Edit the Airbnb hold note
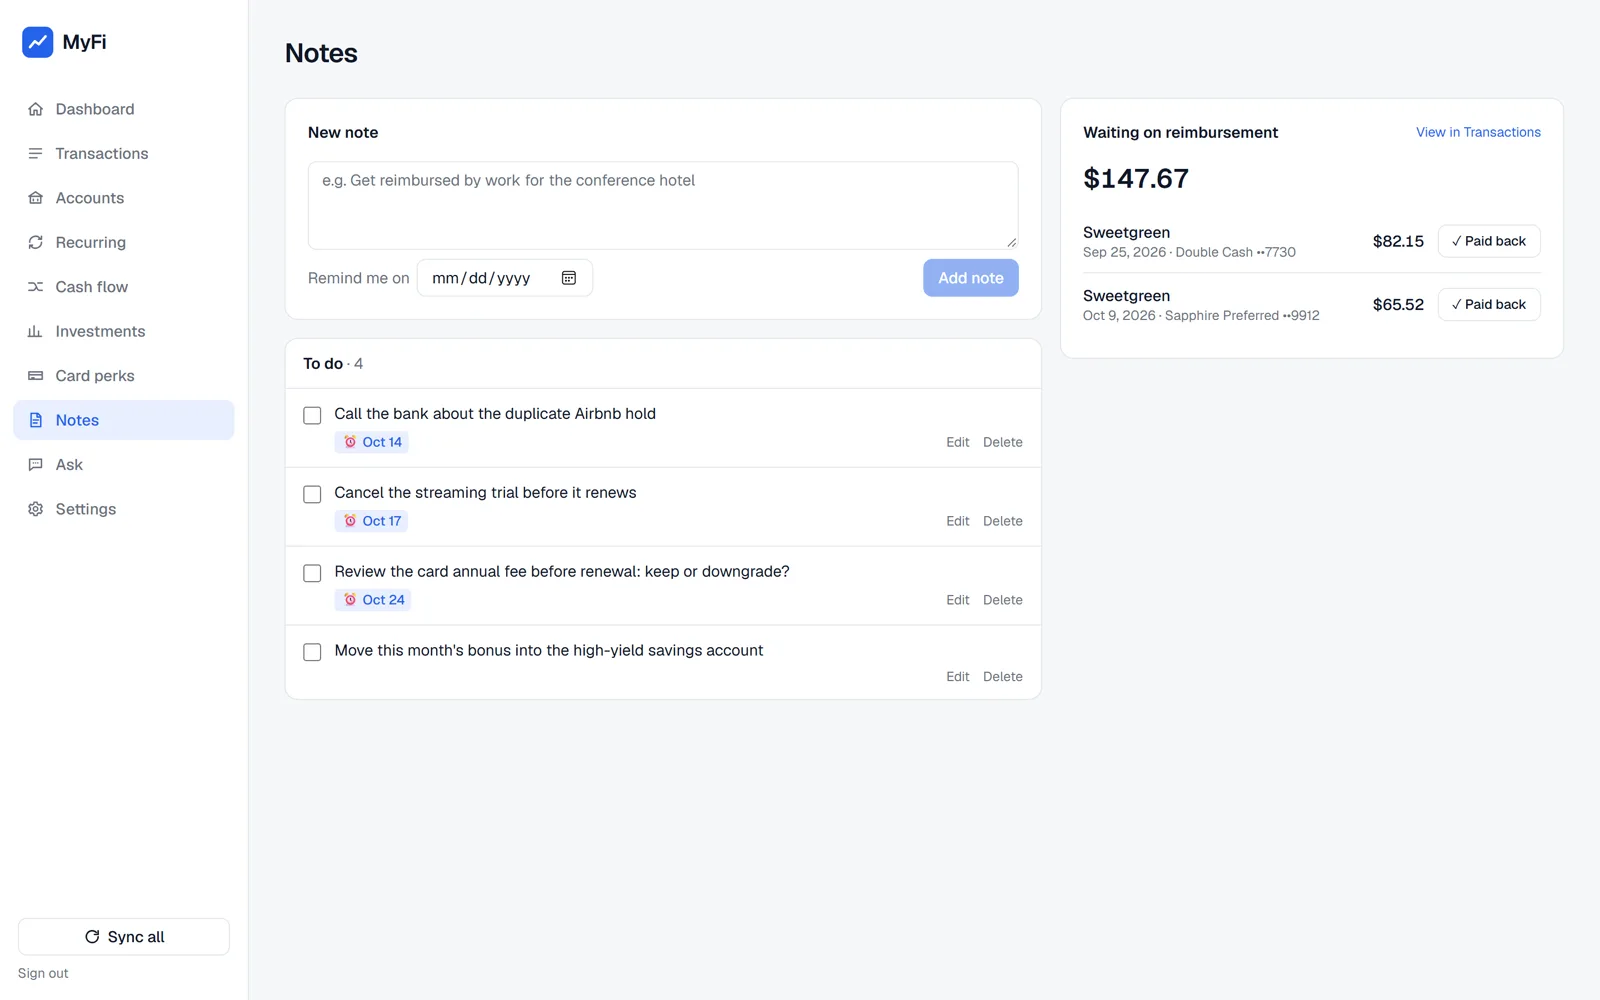The height and width of the screenshot is (1000, 1600). 958,442
